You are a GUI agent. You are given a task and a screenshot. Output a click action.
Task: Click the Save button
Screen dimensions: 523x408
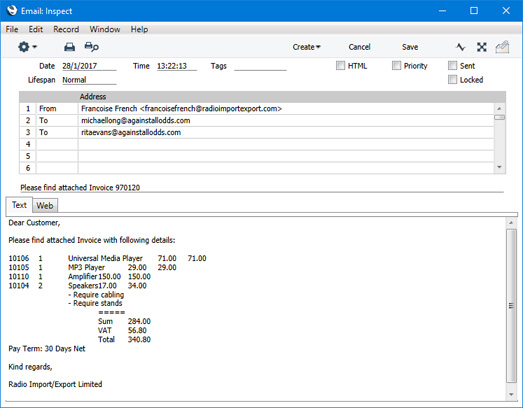pyautogui.click(x=410, y=47)
